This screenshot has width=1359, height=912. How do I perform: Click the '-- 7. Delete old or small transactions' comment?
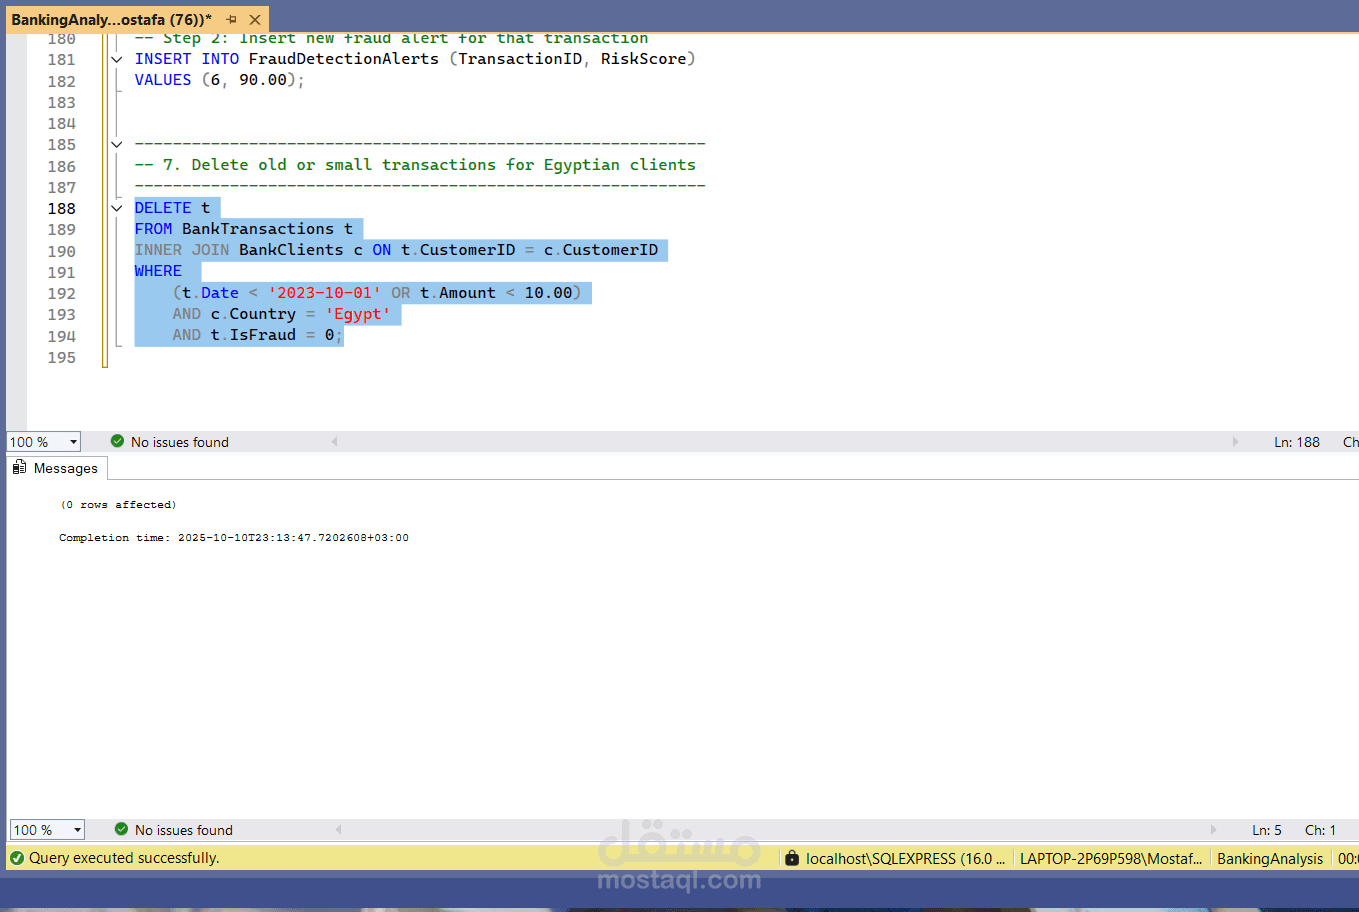click(x=415, y=165)
